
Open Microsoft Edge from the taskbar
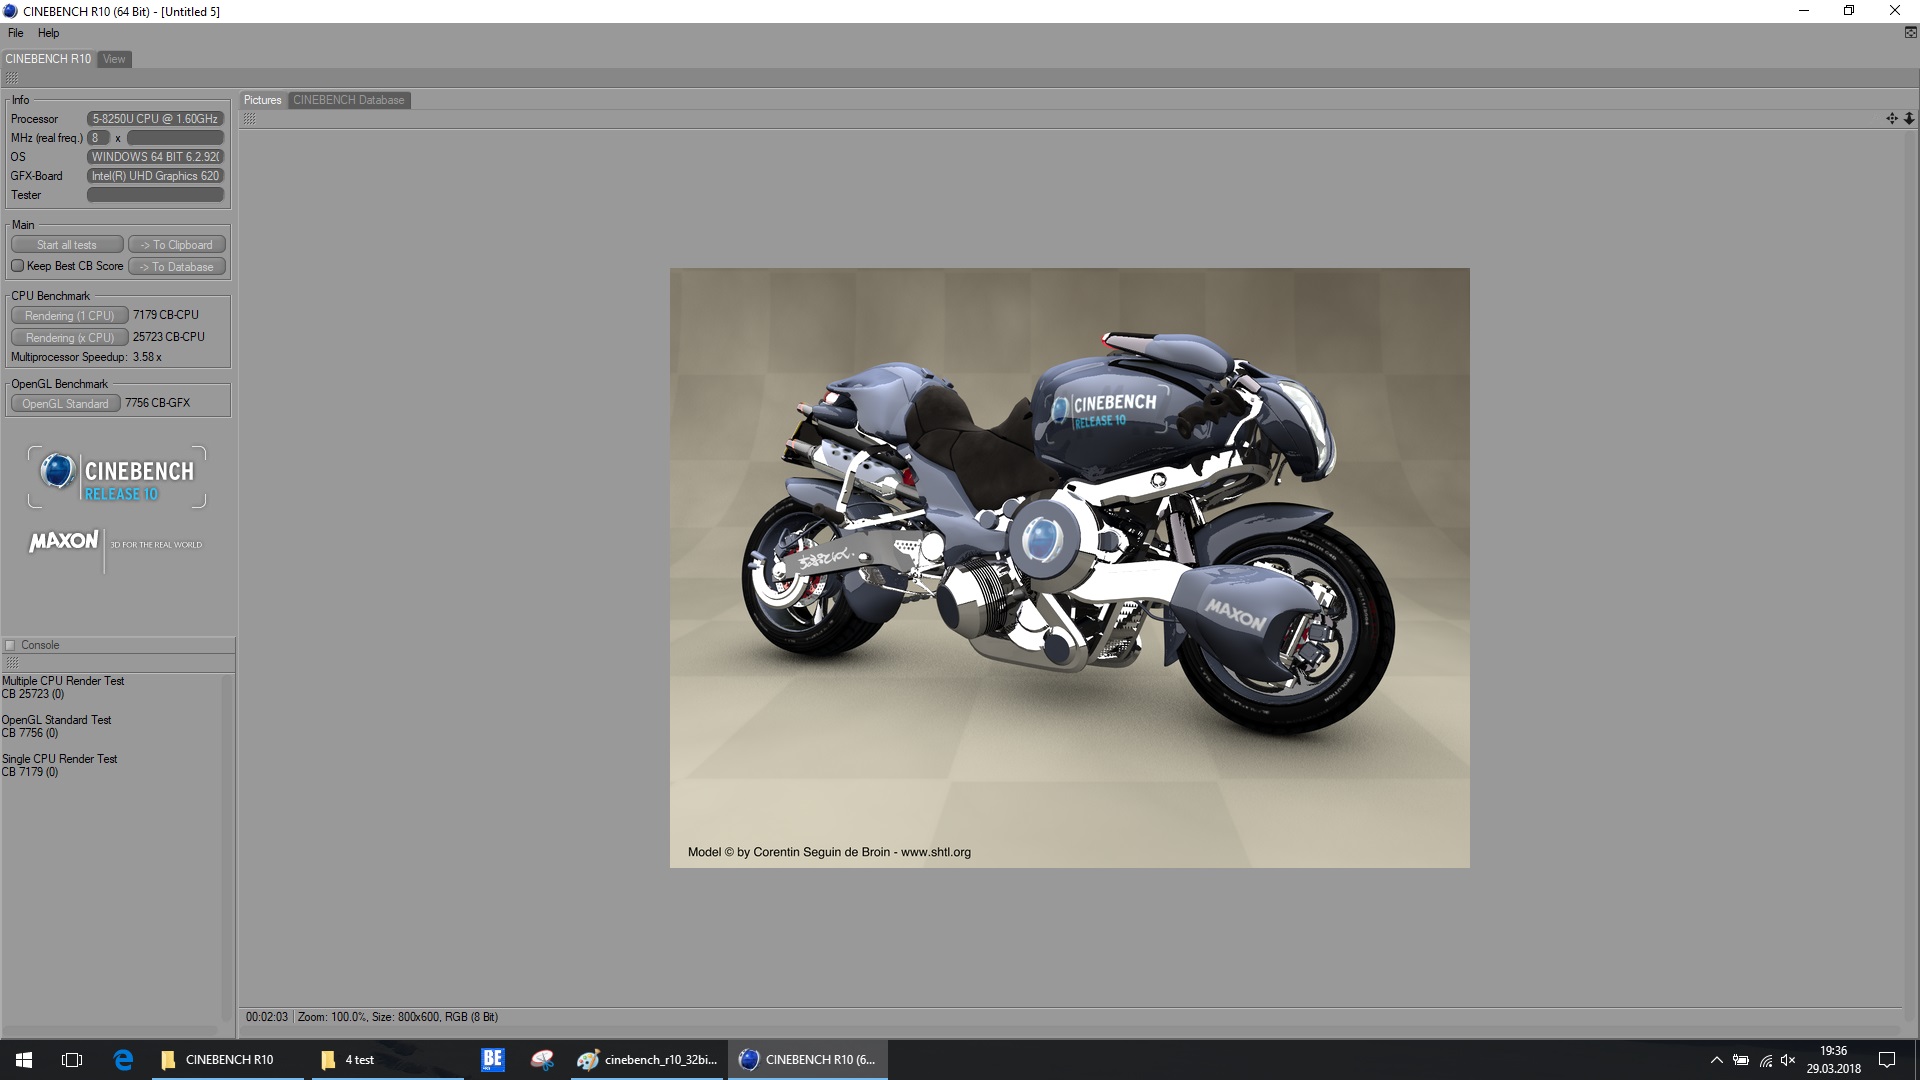(x=123, y=1060)
